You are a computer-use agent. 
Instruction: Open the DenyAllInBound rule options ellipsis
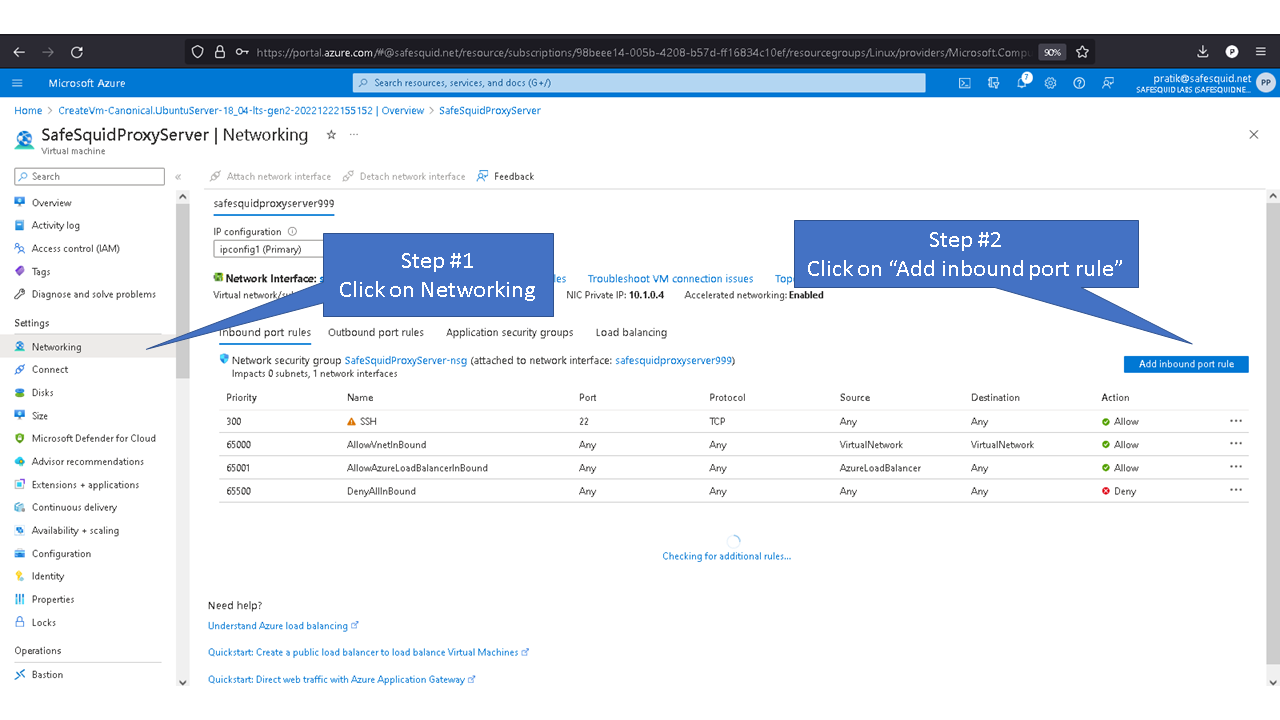1236,490
